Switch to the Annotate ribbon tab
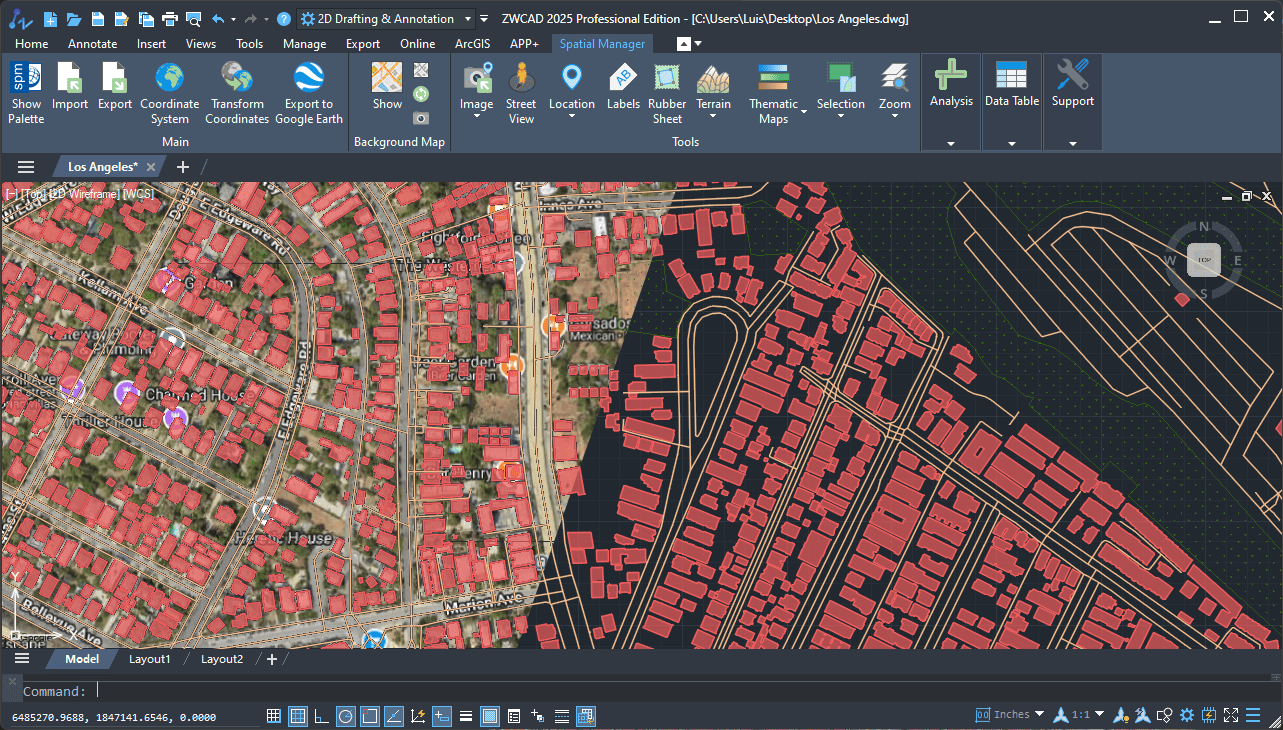The height and width of the screenshot is (730, 1283). point(92,43)
